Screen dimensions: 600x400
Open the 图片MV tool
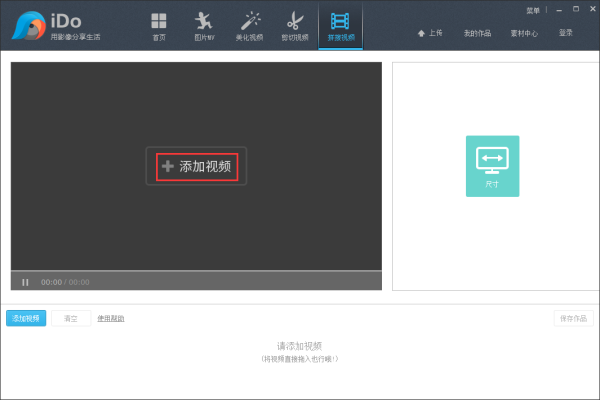tap(203, 25)
